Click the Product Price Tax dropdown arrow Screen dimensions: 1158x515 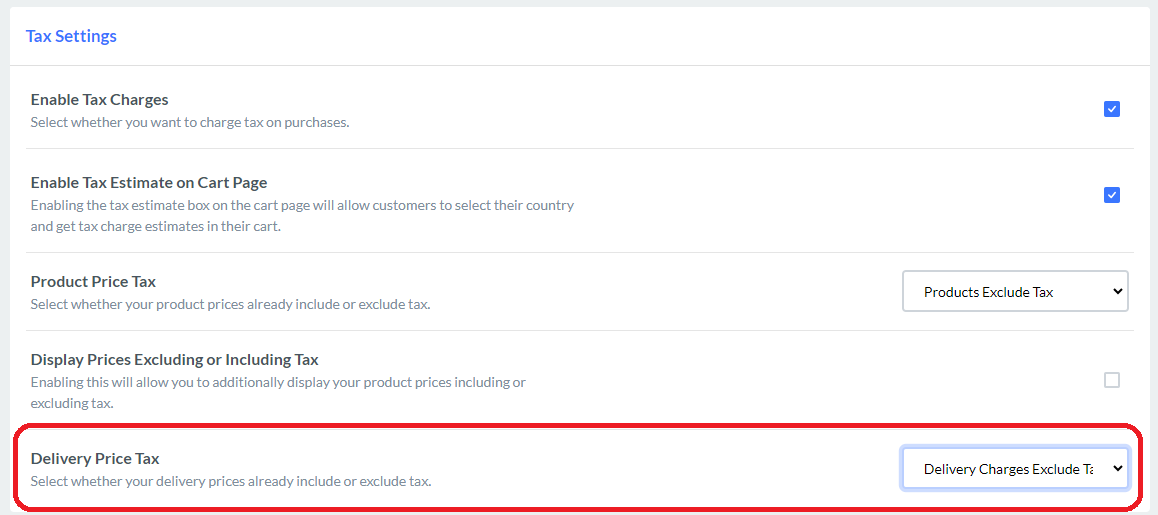1117,292
